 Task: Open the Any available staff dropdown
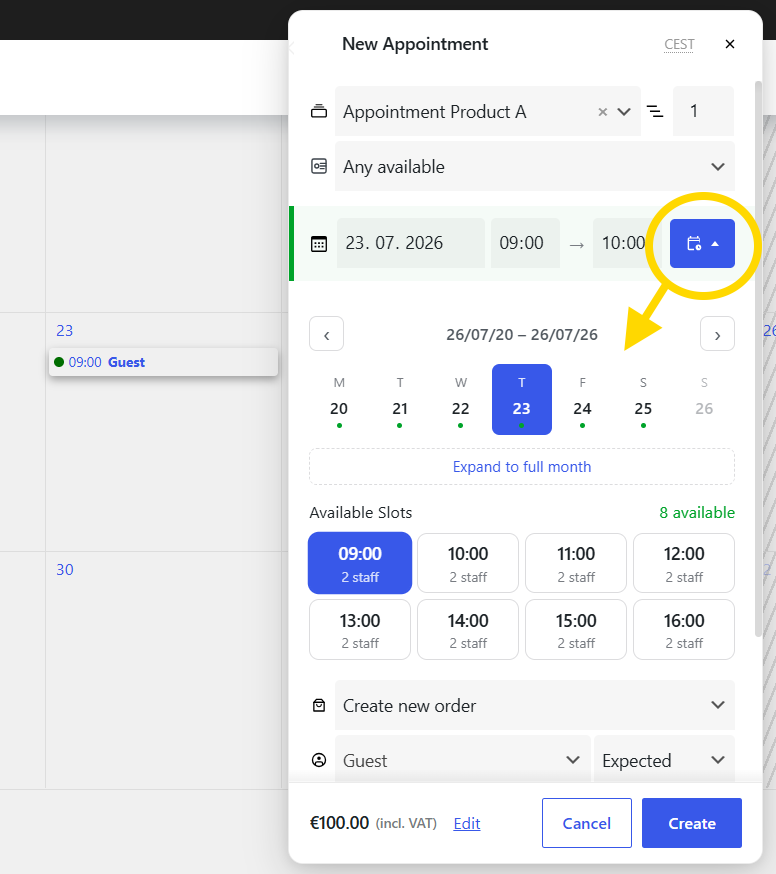click(535, 166)
